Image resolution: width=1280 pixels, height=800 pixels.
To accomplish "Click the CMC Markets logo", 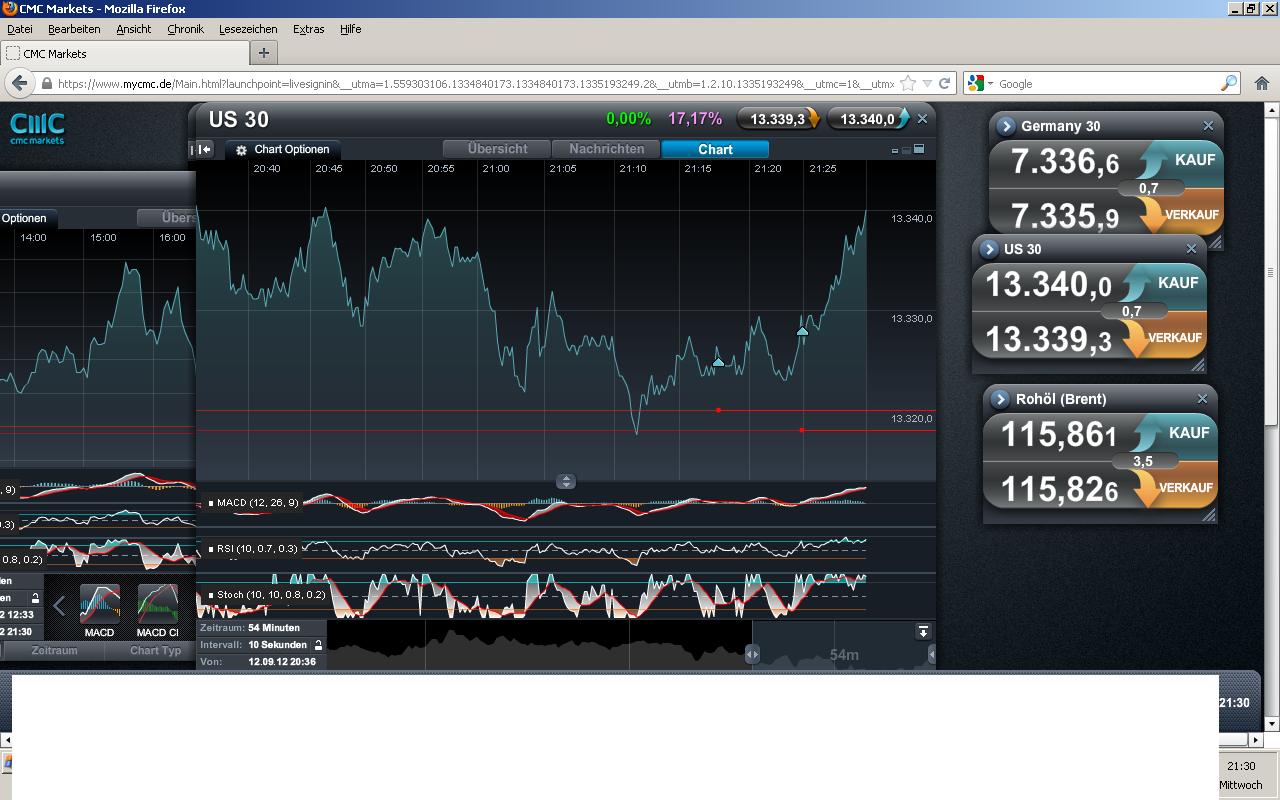I will (x=37, y=128).
